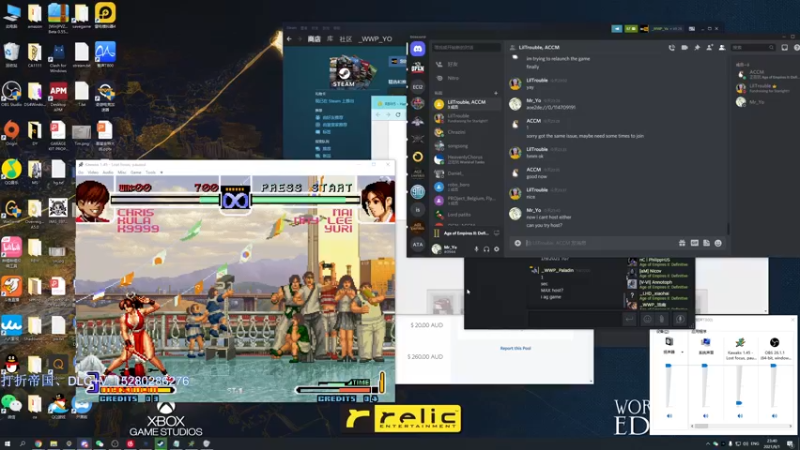Open Discord attachment plus button
800x450 pixels.
[x=517, y=243]
